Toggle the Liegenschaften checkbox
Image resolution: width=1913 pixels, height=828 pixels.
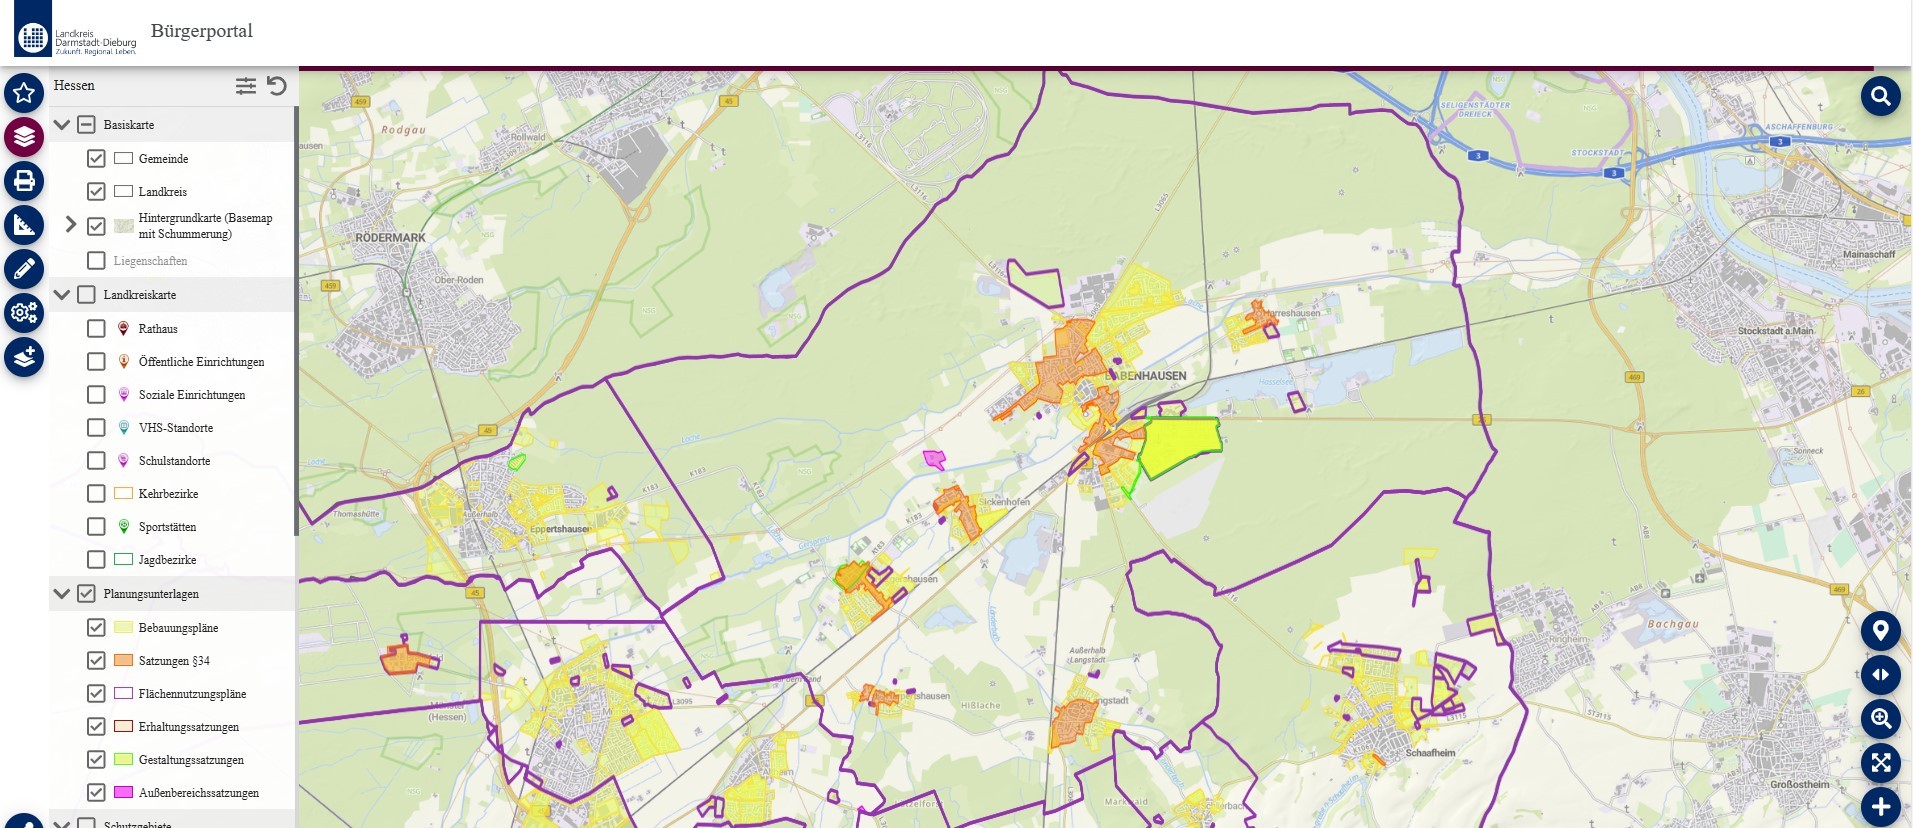96,261
